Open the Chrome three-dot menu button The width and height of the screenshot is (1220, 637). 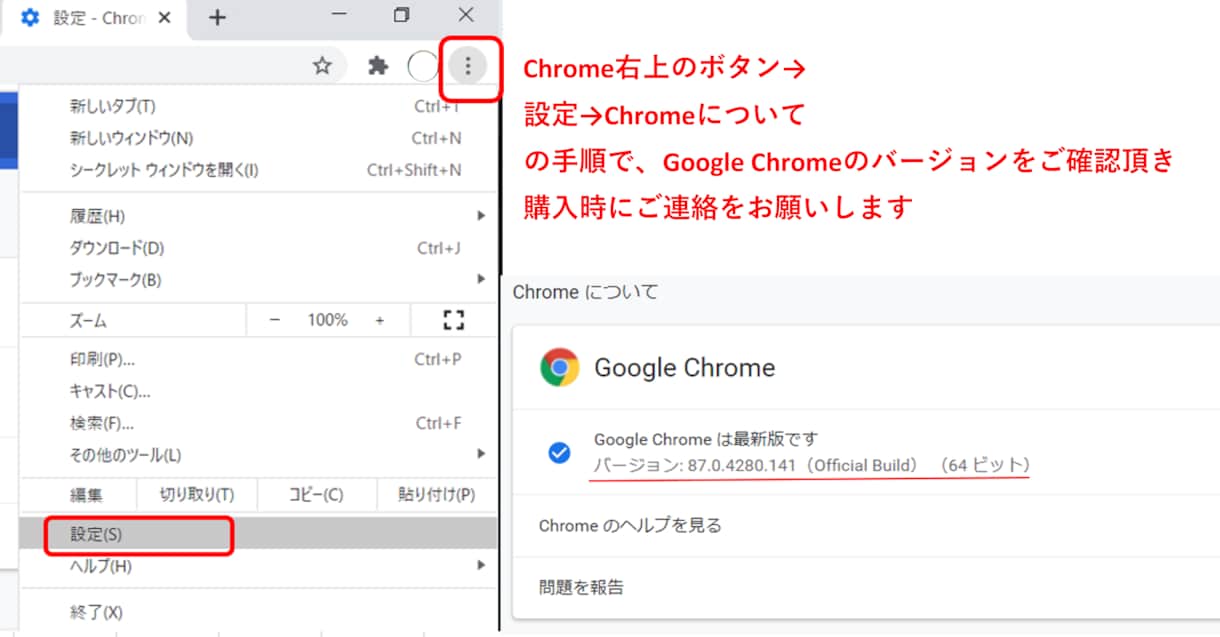click(x=467, y=66)
